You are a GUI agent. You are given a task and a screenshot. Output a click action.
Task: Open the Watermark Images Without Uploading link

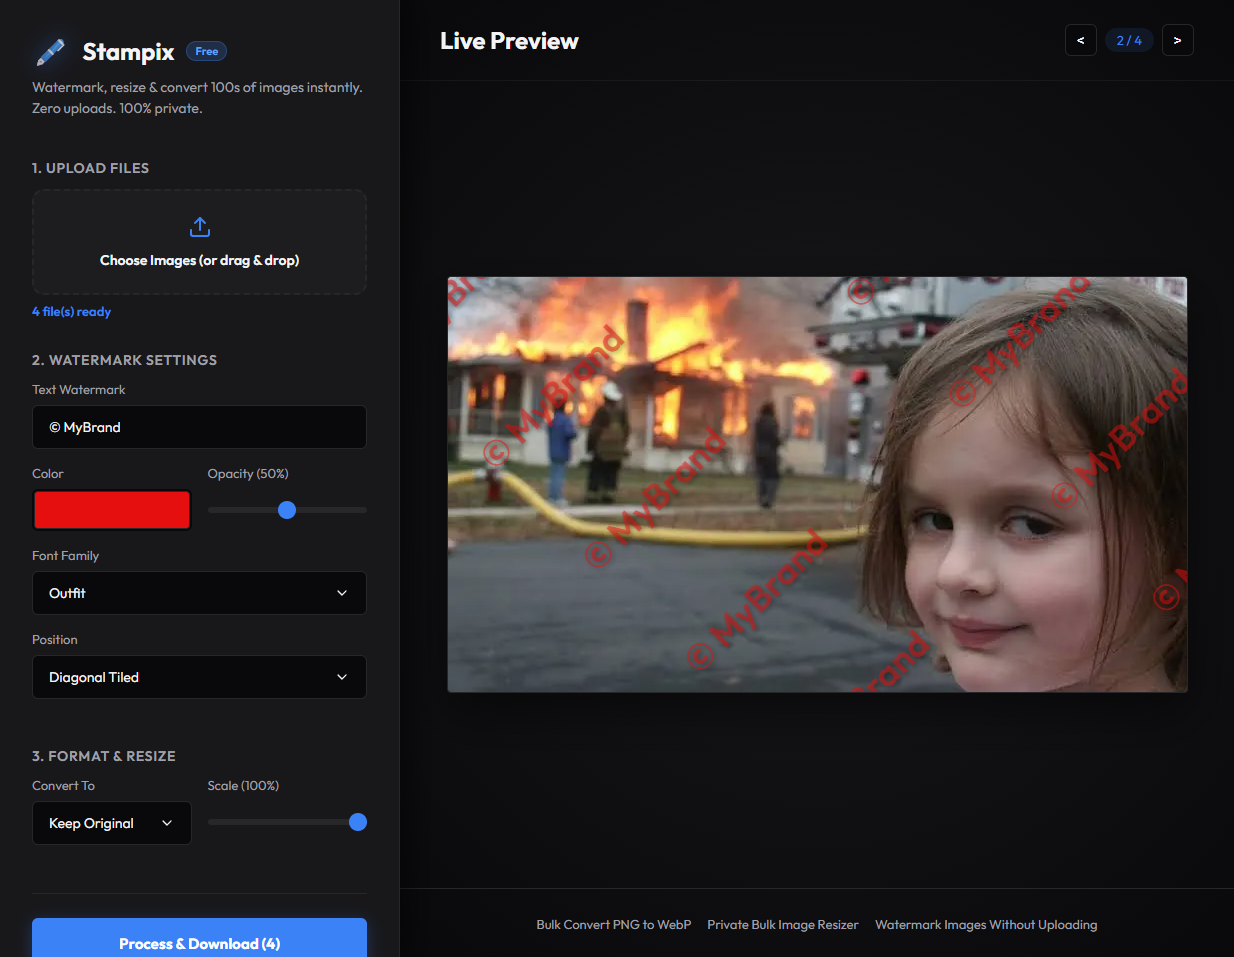click(986, 924)
